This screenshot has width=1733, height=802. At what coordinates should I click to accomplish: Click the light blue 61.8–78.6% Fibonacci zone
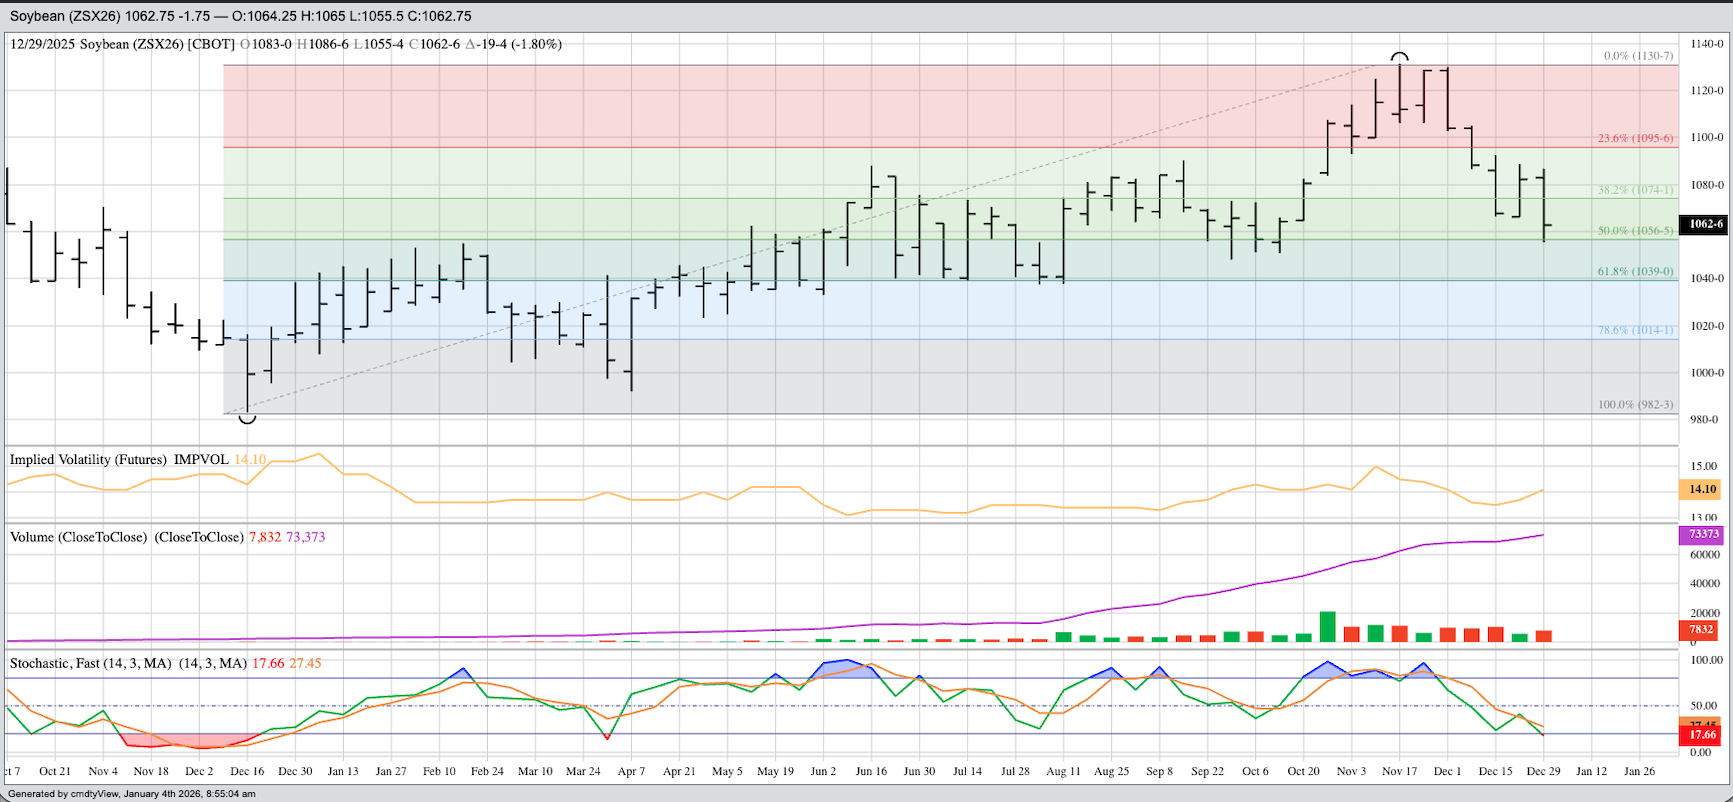(x=900, y=310)
